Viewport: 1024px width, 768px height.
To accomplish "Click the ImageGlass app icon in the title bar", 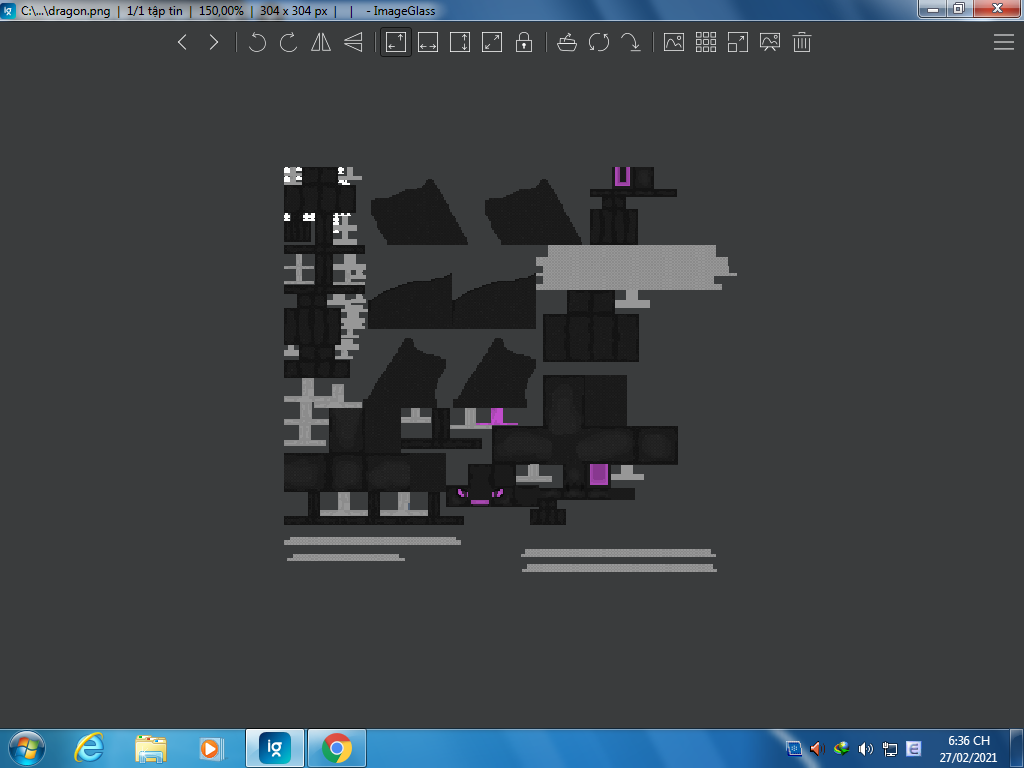I will coord(8,10).
